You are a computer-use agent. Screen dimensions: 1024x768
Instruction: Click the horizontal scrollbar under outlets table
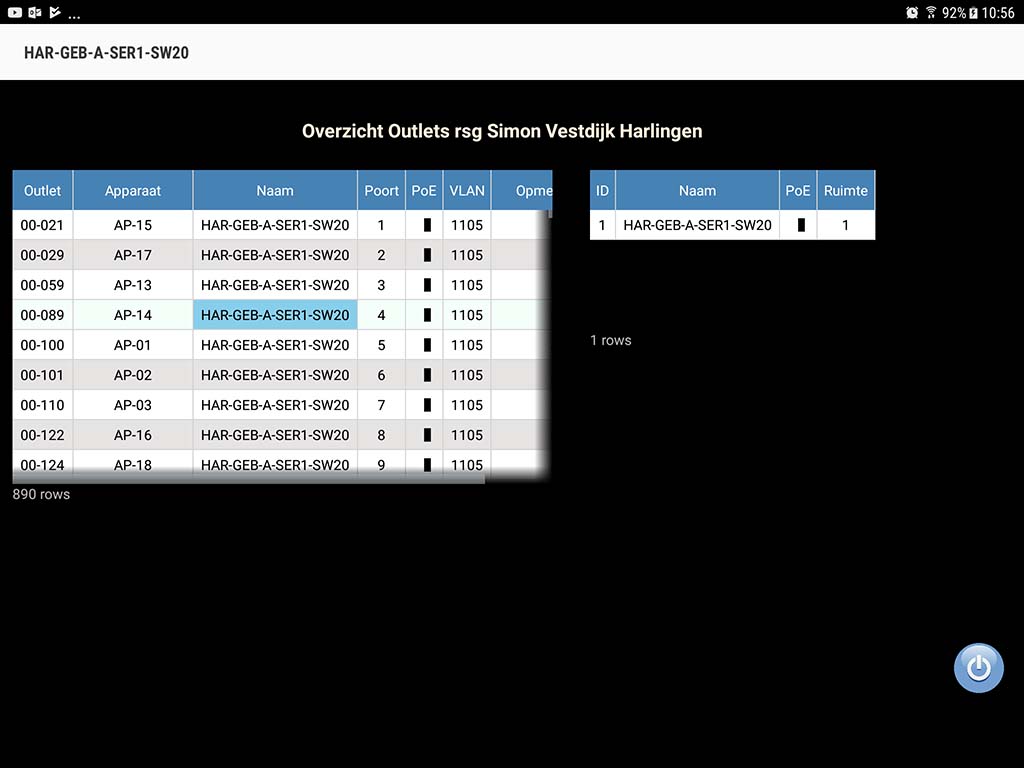[249, 479]
